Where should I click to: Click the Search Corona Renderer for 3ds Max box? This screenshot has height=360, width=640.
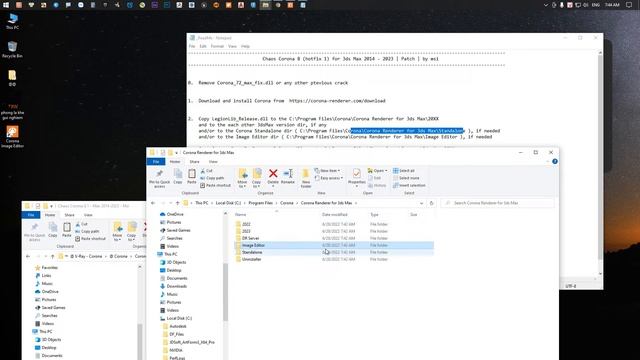[498, 203]
